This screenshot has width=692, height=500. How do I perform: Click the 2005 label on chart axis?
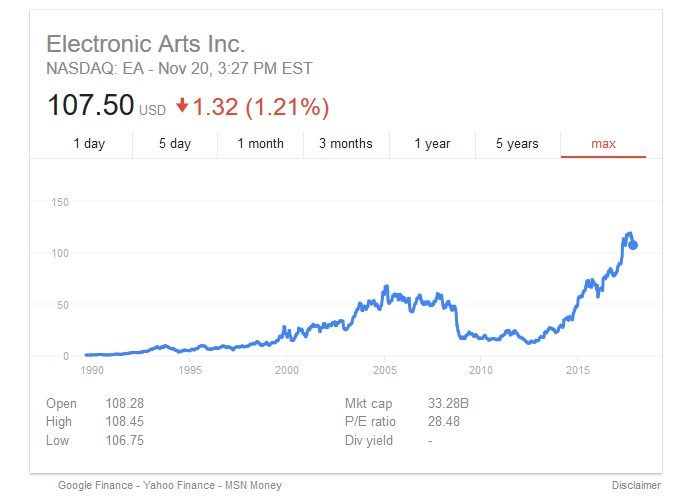point(384,370)
